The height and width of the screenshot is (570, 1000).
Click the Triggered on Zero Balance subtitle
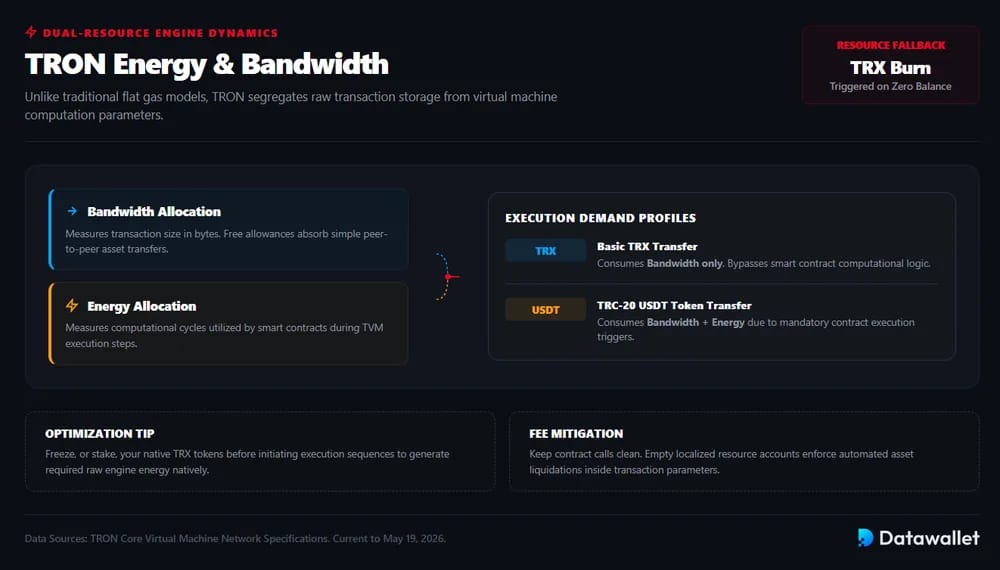point(890,86)
